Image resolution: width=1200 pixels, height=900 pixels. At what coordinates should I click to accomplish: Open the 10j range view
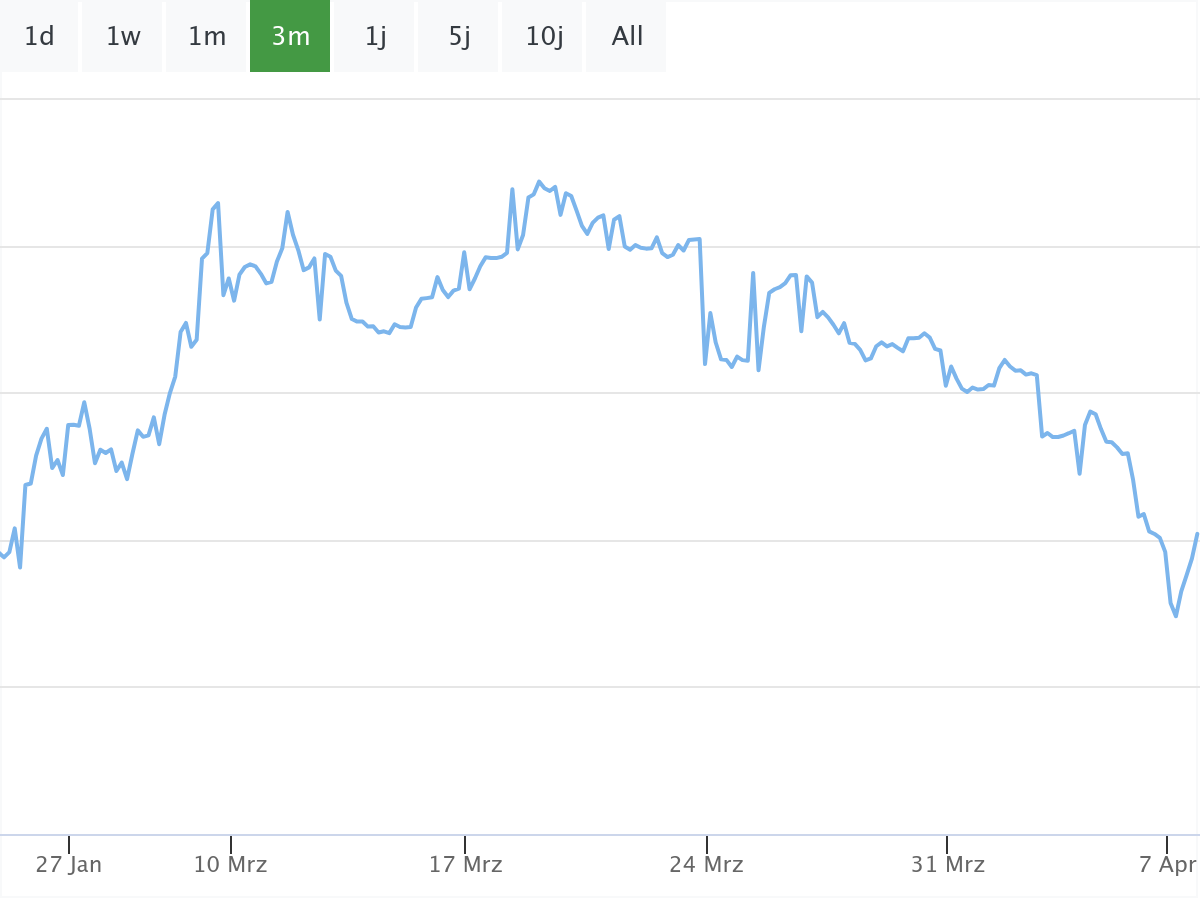point(544,37)
